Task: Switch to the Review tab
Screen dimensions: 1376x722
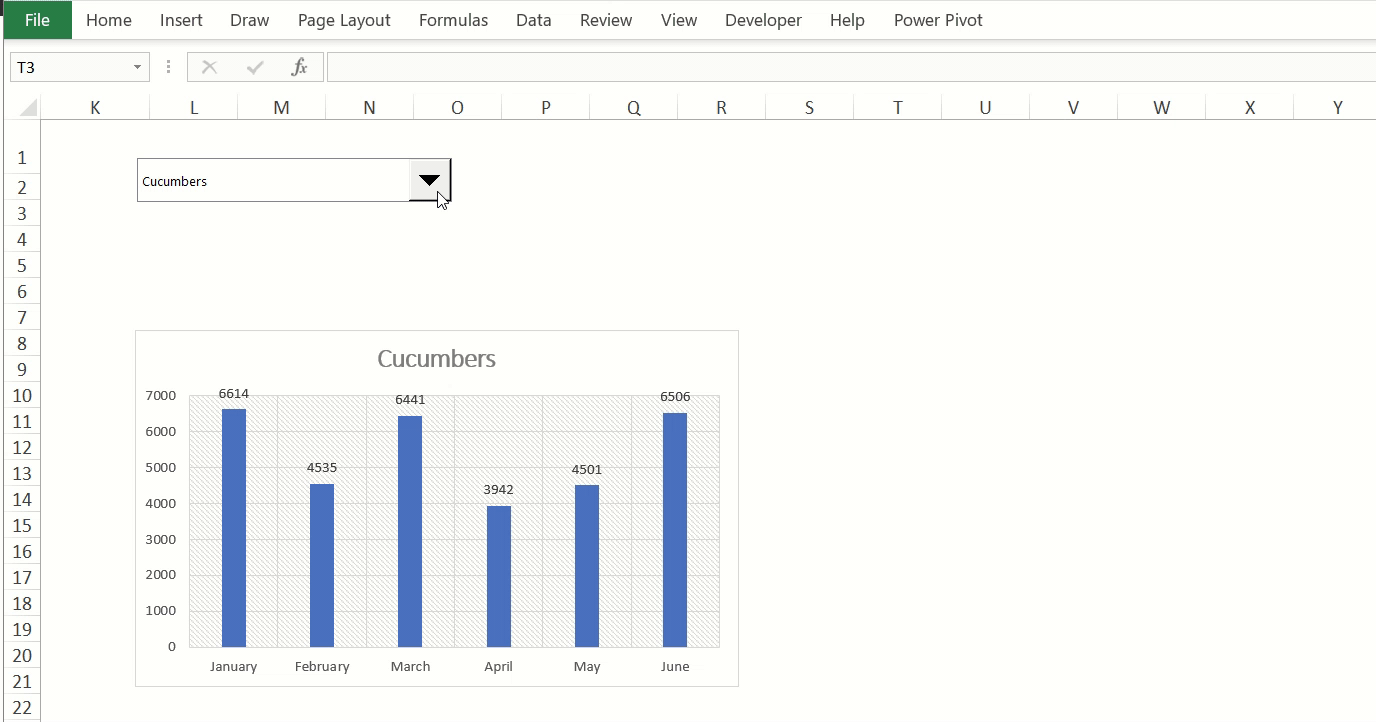Action: [x=606, y=20]
